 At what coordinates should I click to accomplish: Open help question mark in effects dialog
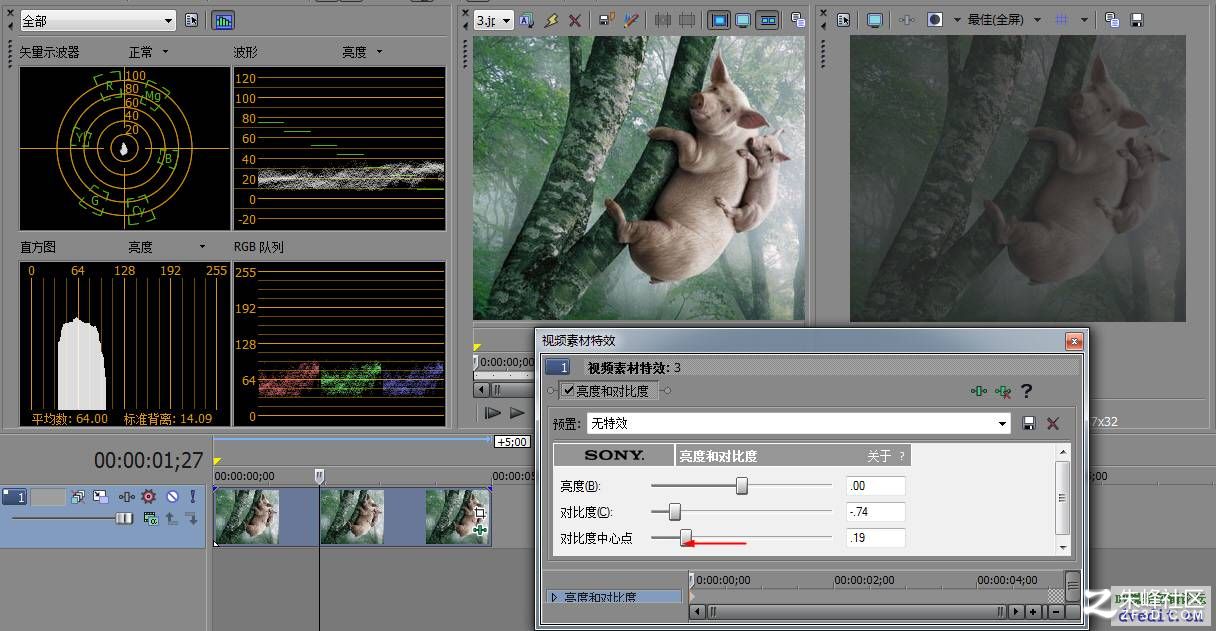[1026, 391]
